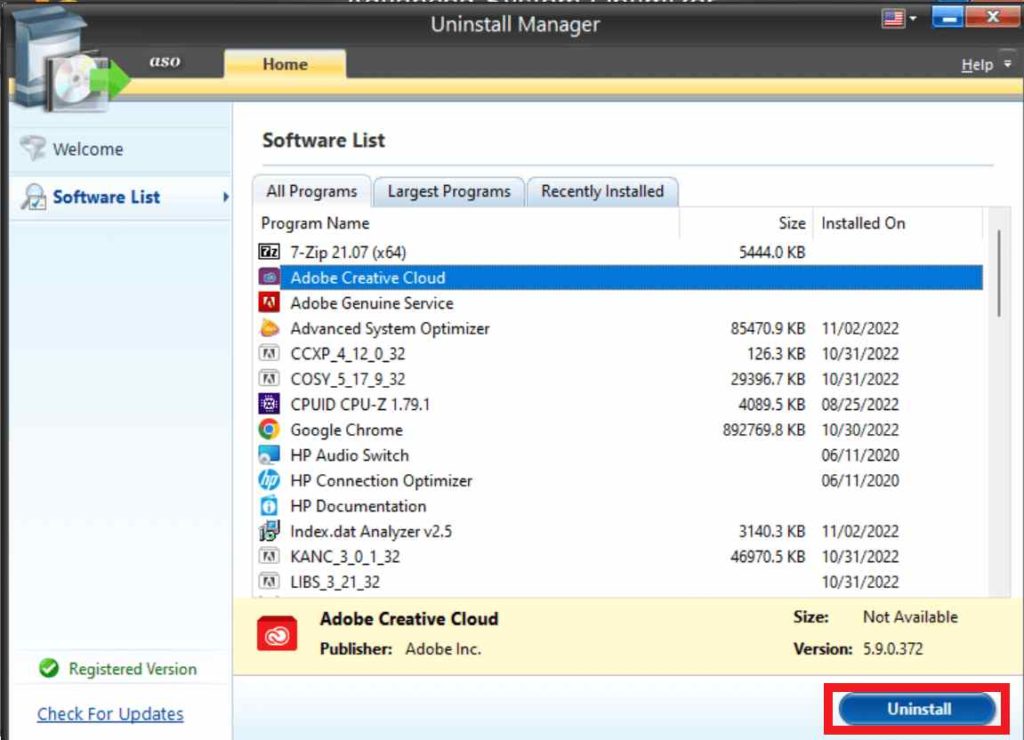
Task: Click the red Creative Cloud details icon
Action: (x=277, y=634)
